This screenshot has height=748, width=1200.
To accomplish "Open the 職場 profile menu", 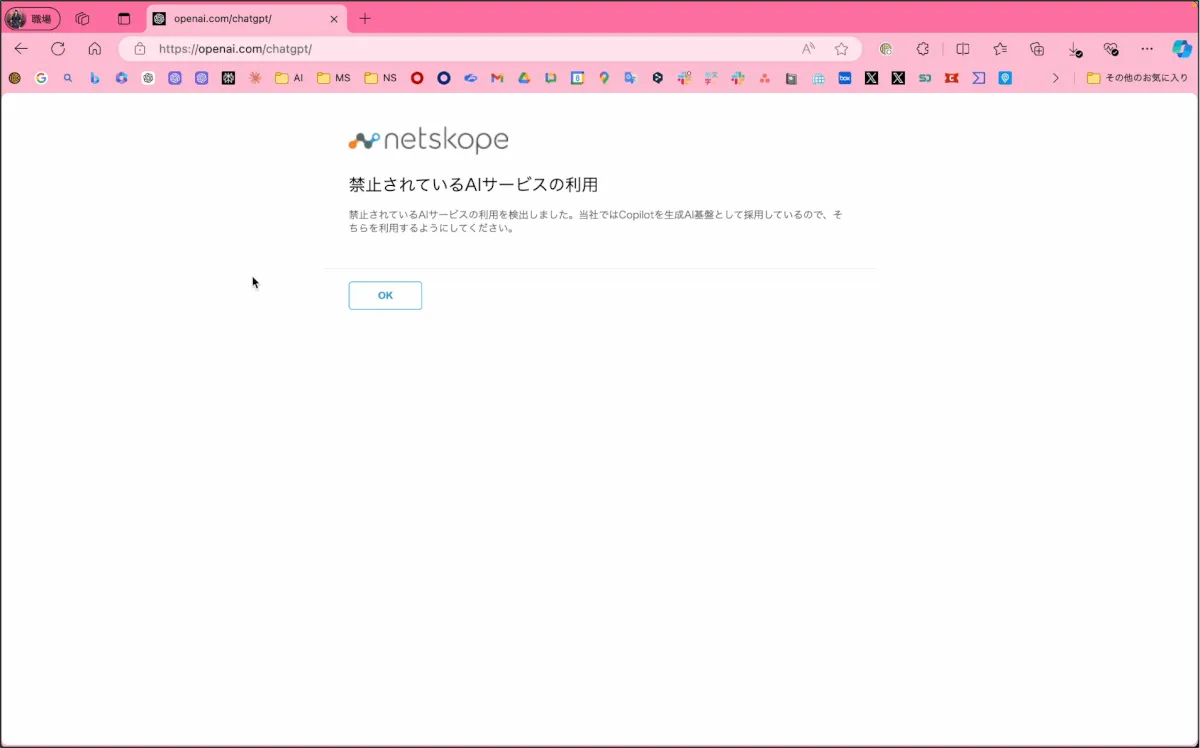I will click(33, 18).
